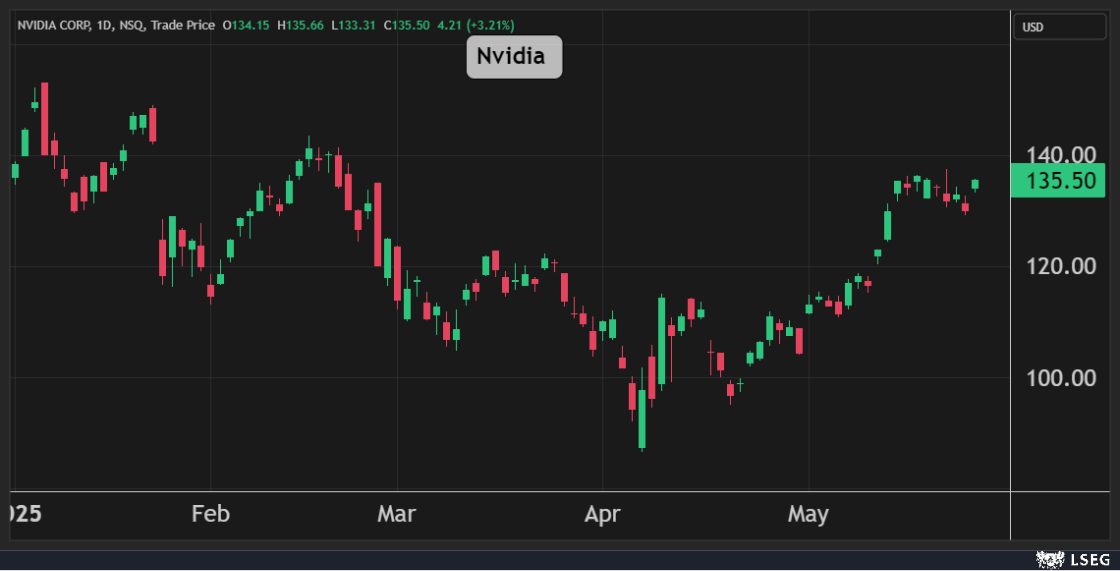Click the Low value L133.31
Screen dimensions: 1120x571
click(353, 25)
